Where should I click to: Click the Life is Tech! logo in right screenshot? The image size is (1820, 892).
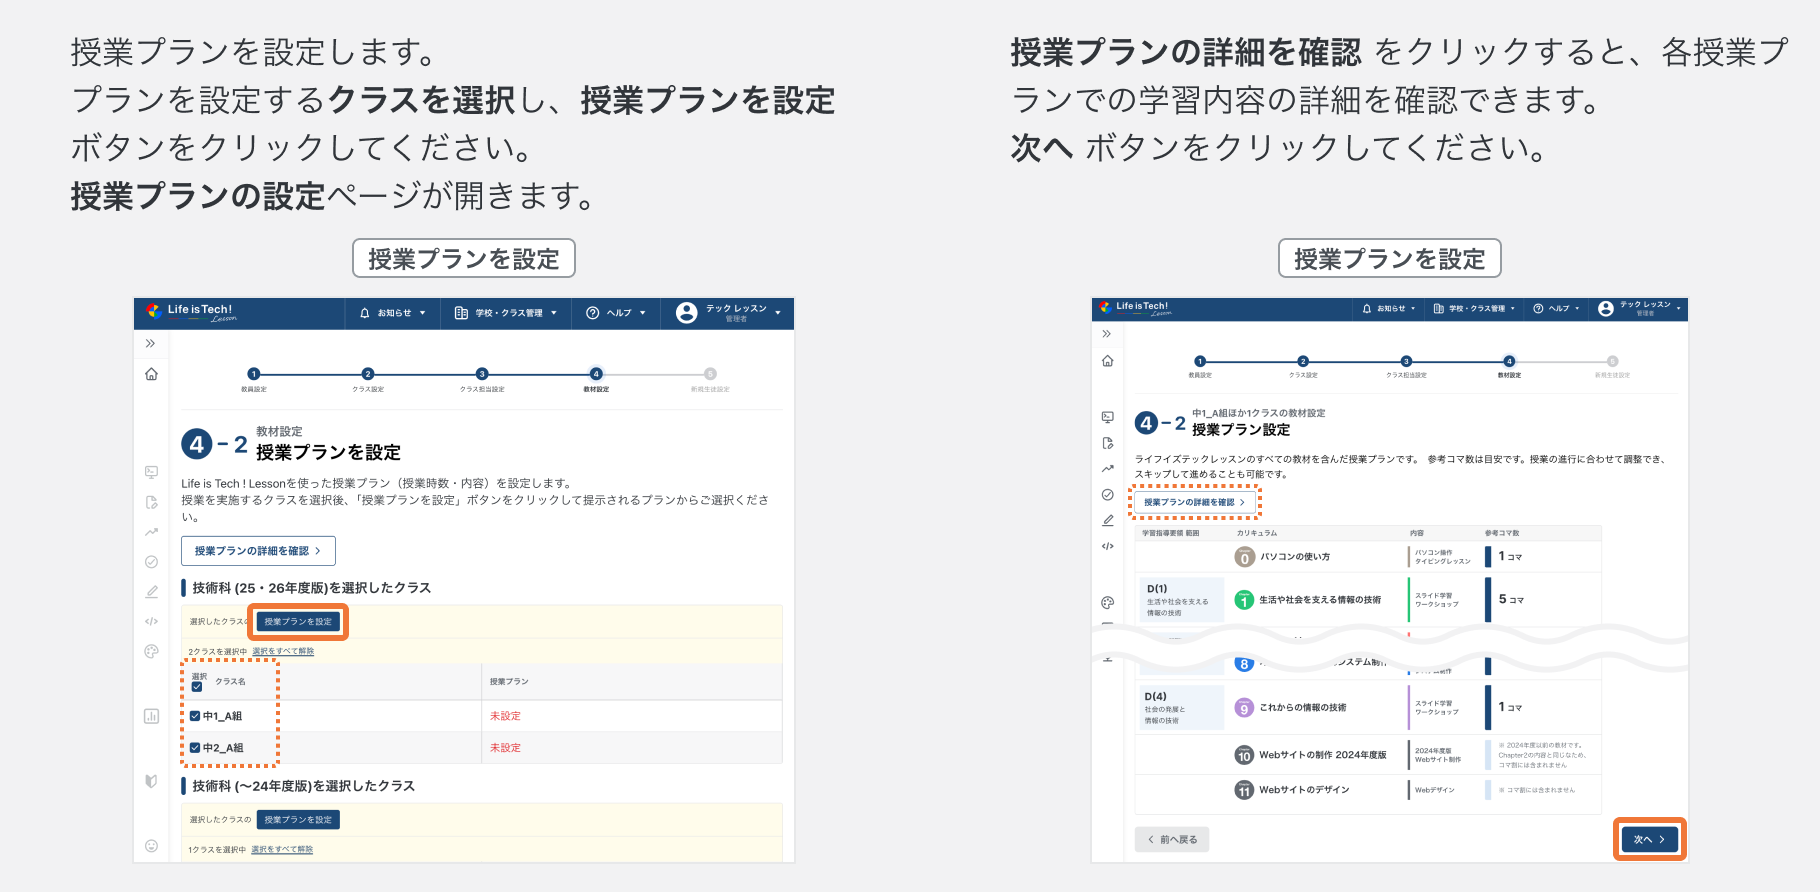click(x=1135, y=309)
